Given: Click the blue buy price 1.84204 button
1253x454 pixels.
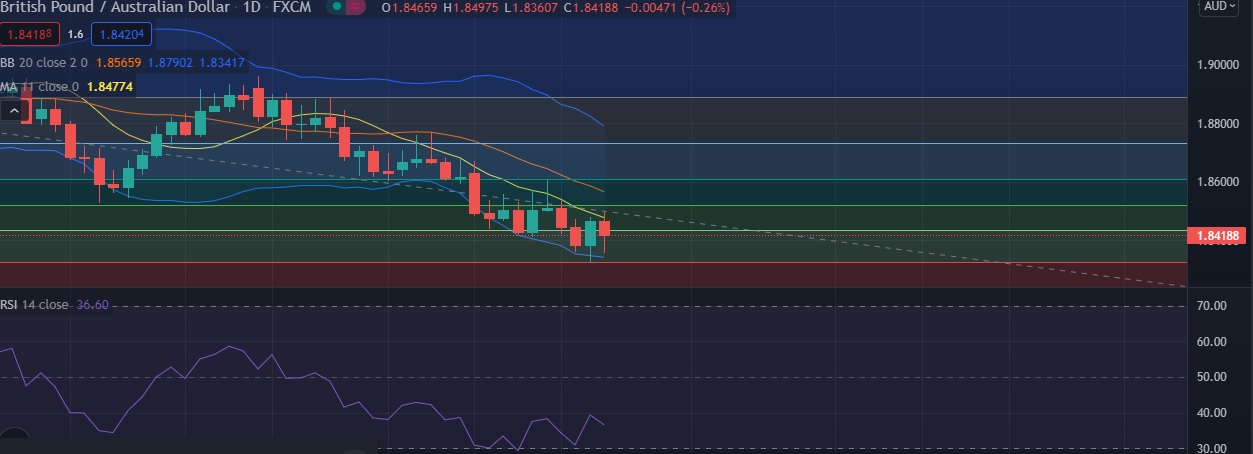Looking at the screenshot, I should (x=121, y=35).
